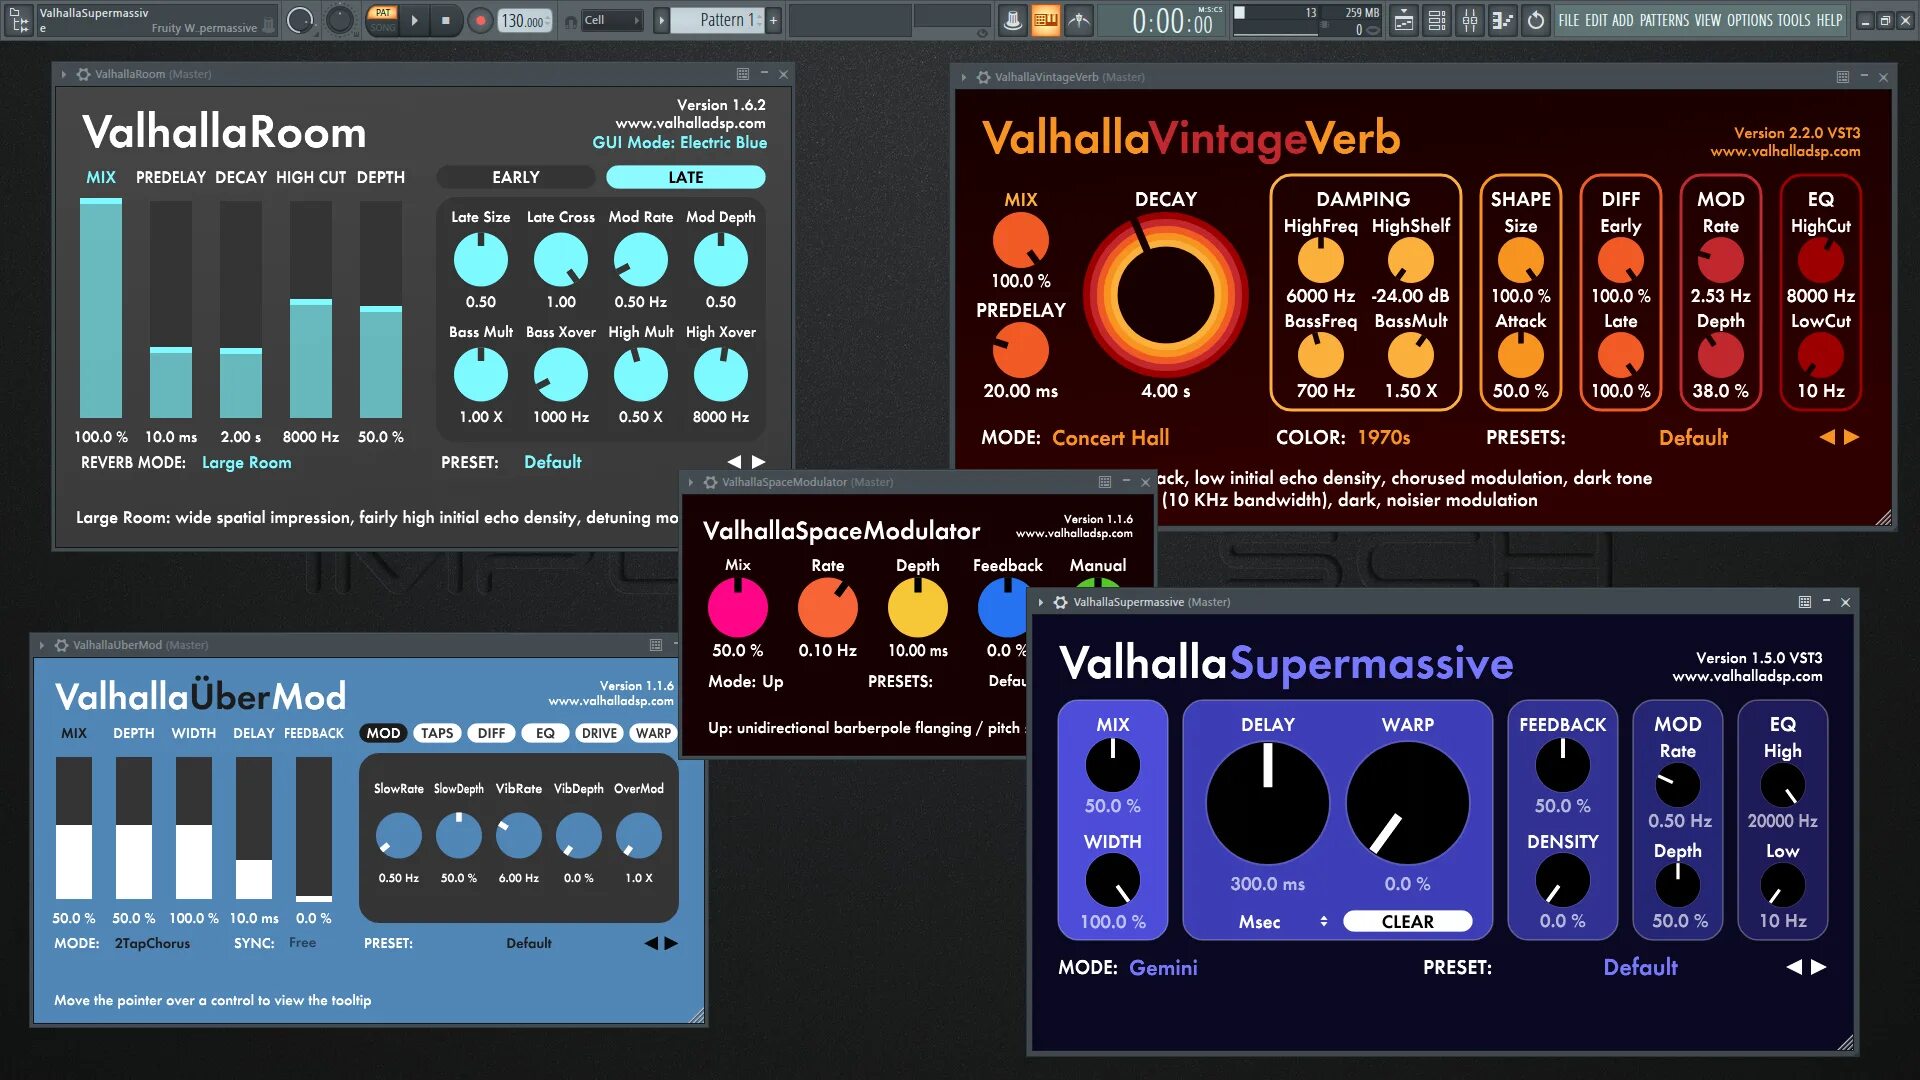This screenshot has height=1080, width=1920.
Task: Open ValhallaUberMod gear settings icon
Action: [61, 645]
